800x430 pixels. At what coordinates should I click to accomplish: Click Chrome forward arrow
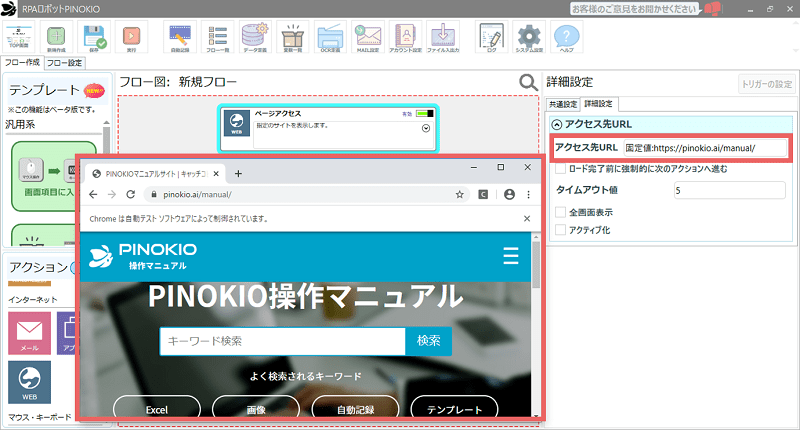[112, 194]
